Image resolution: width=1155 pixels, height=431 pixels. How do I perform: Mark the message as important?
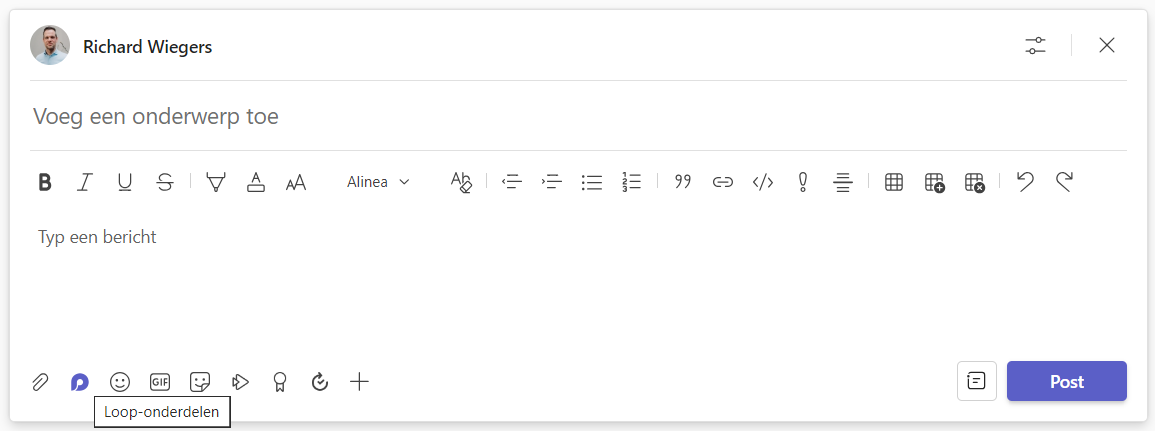pyautogui.click(x=803, y=182)
